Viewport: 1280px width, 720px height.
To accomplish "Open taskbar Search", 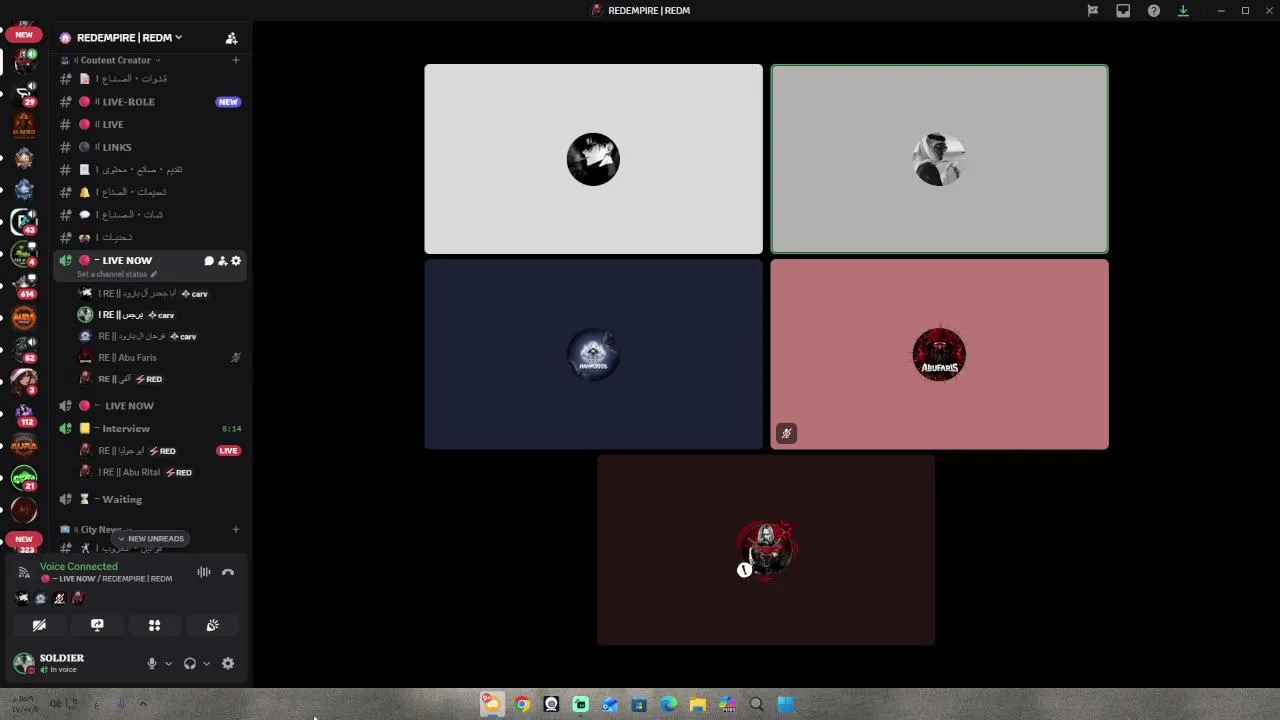I will click(757, 704).
